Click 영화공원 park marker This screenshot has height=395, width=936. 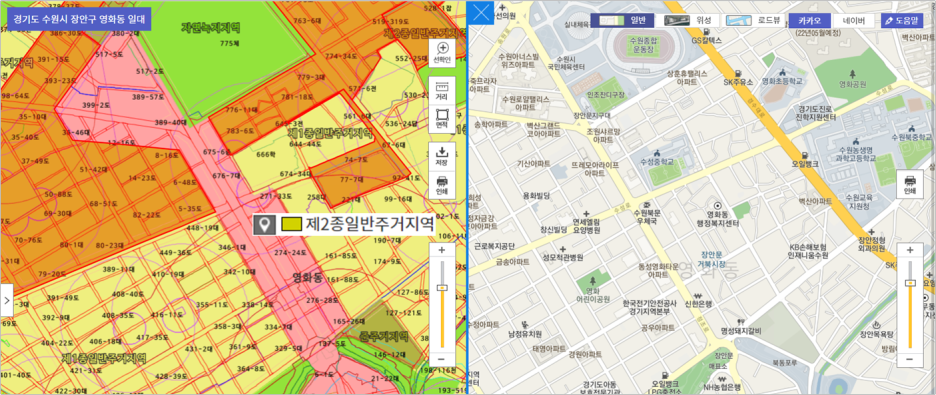point(852,79)
